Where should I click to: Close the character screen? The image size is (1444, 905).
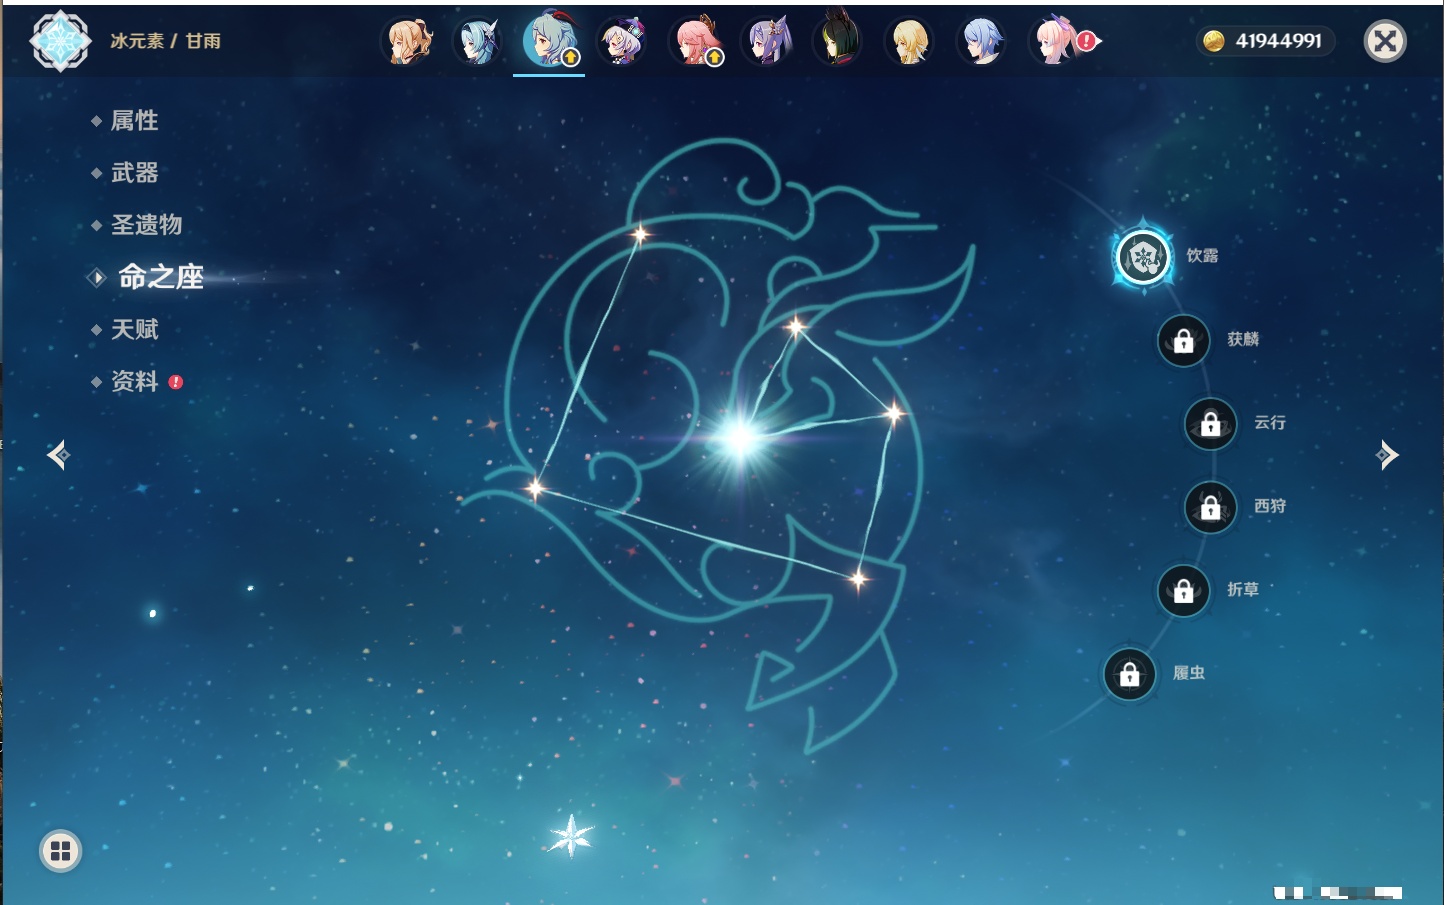click(1386, 41)
